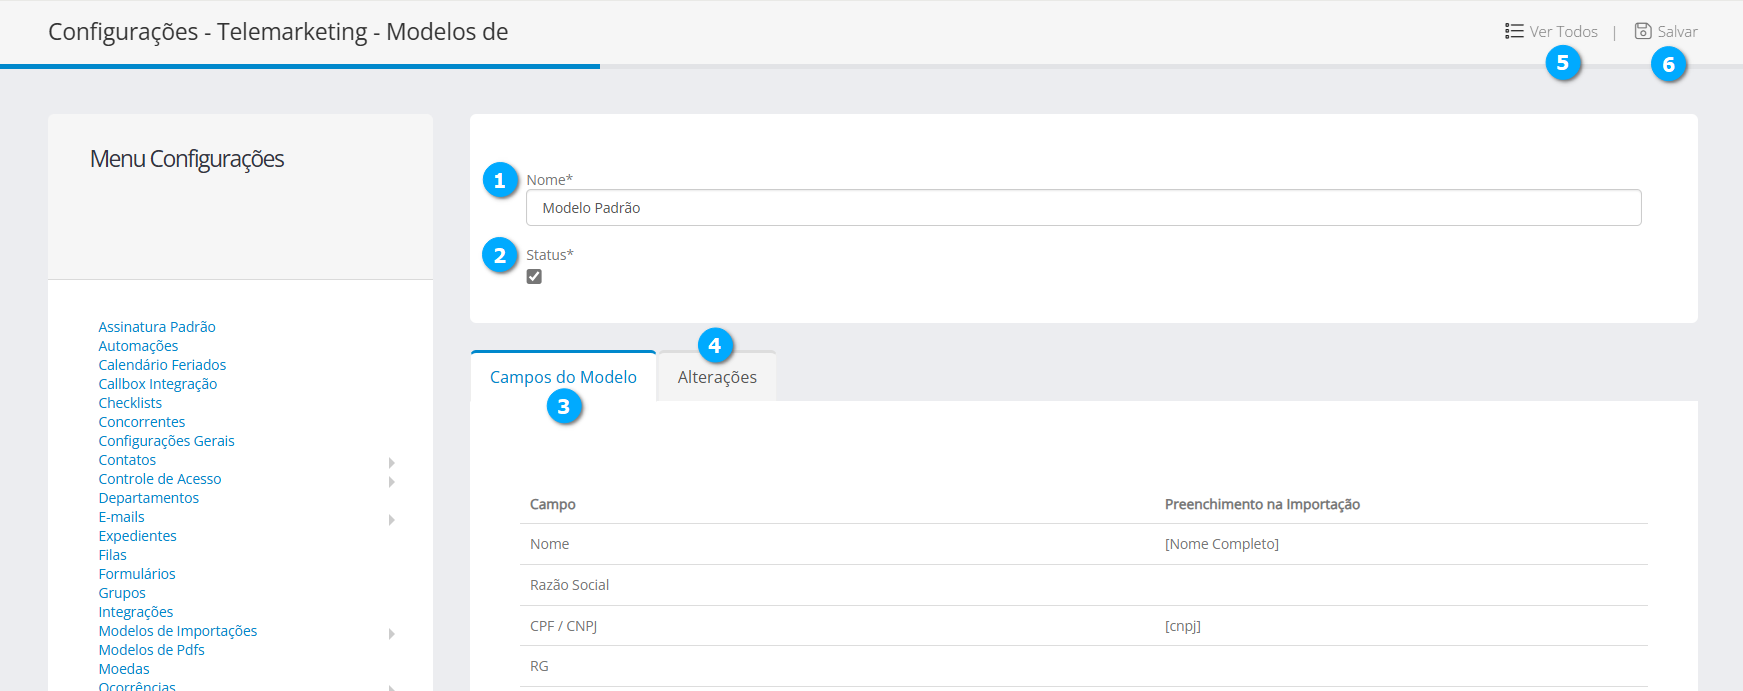Image resolution: width=1743 pixels, height=691 pixels.
Task: Open the Assinatura Padrão link
Action: click(x=157, y=327)
